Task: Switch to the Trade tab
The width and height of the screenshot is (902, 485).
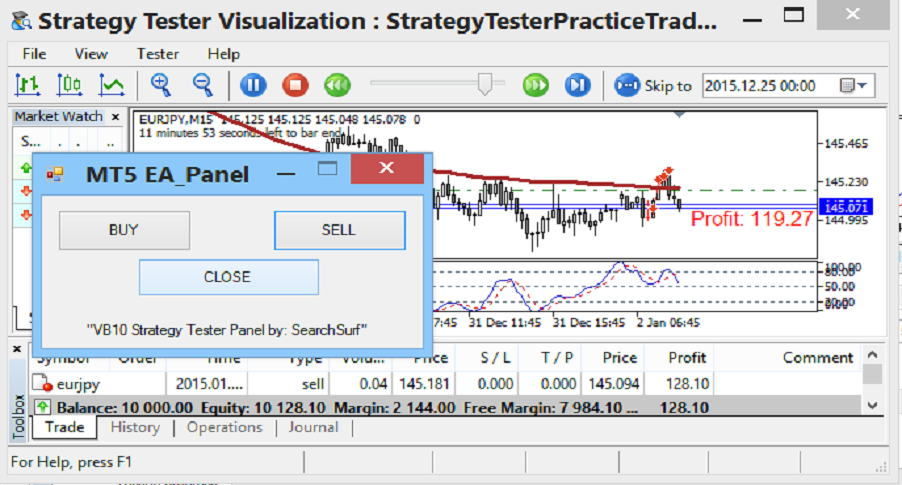Action: [x=64, y=427]
